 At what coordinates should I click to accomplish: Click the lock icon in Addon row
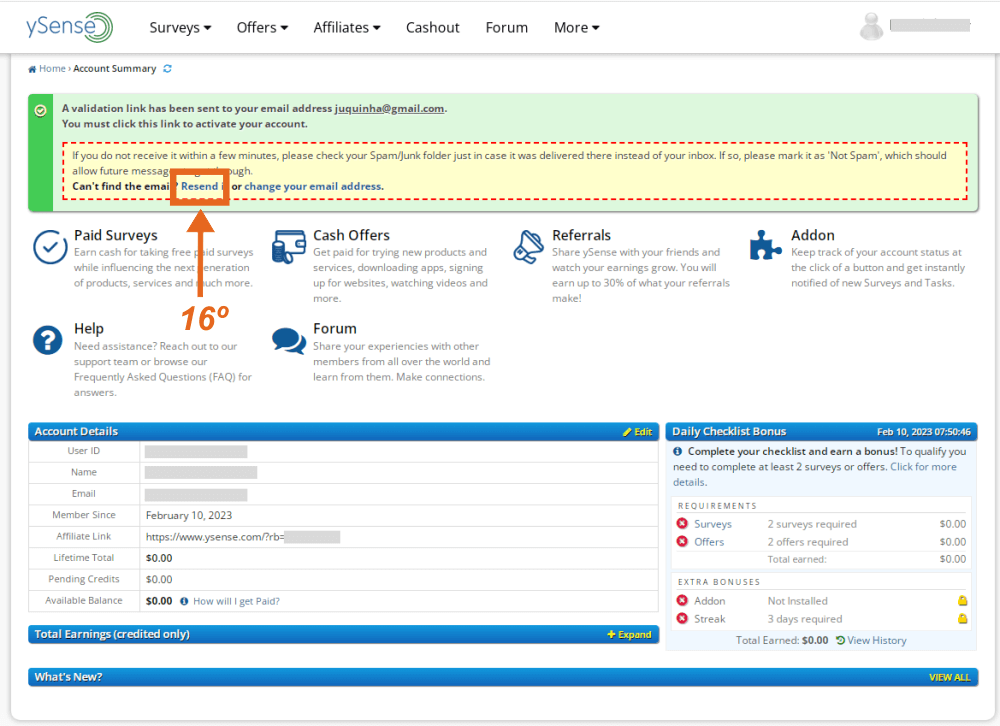(962, 600)
